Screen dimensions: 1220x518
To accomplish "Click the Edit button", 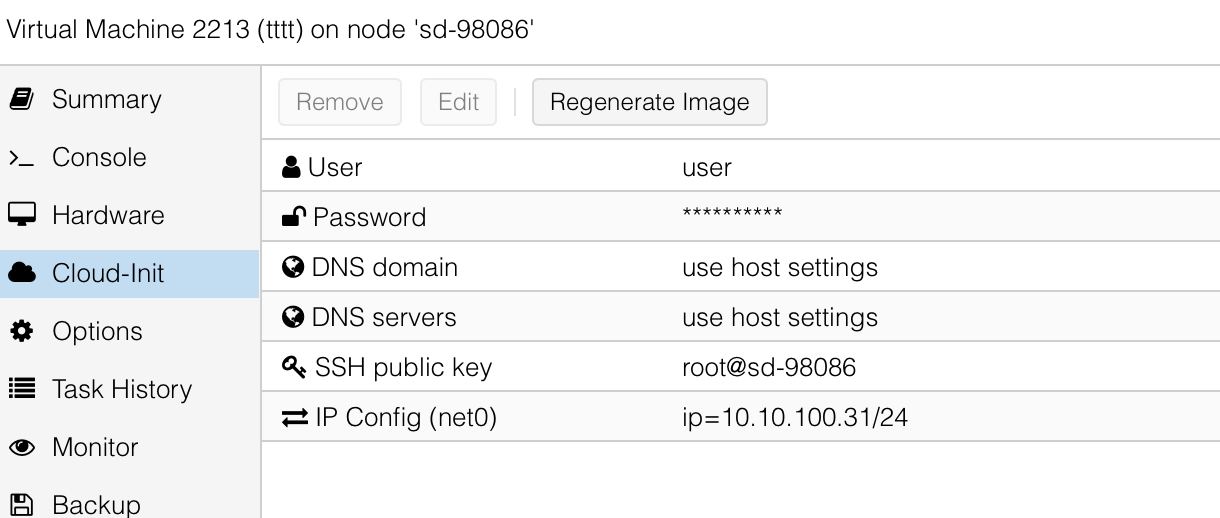I will click(459, 102).
